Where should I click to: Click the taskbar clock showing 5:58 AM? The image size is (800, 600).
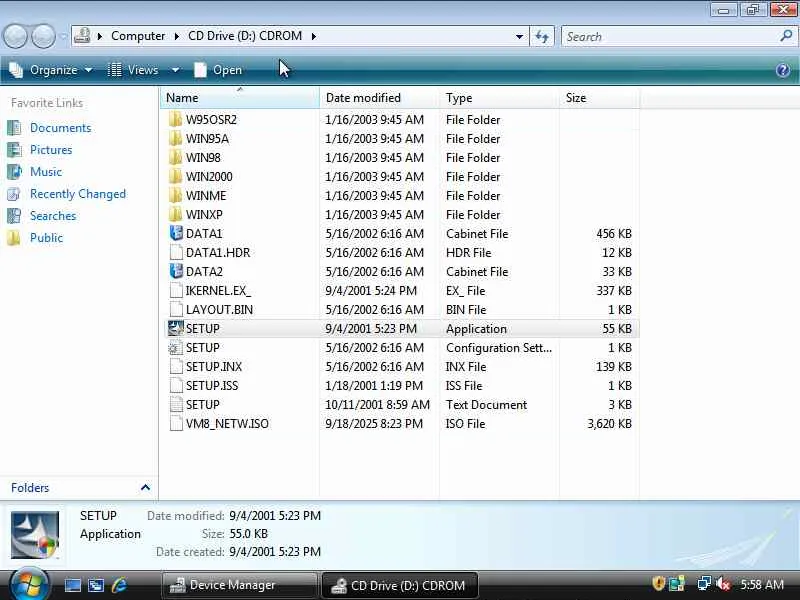[x=762, y=584]
